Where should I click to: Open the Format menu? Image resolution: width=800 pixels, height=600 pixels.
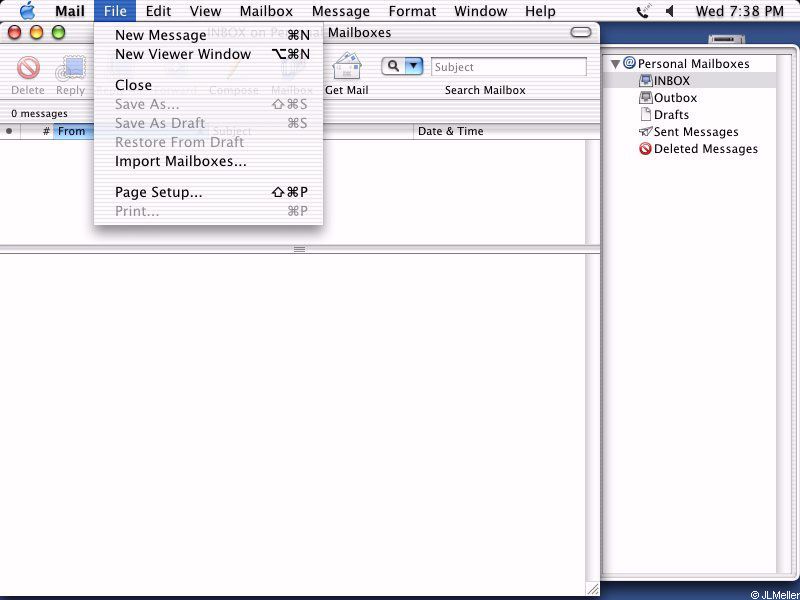tap(412, 11)
